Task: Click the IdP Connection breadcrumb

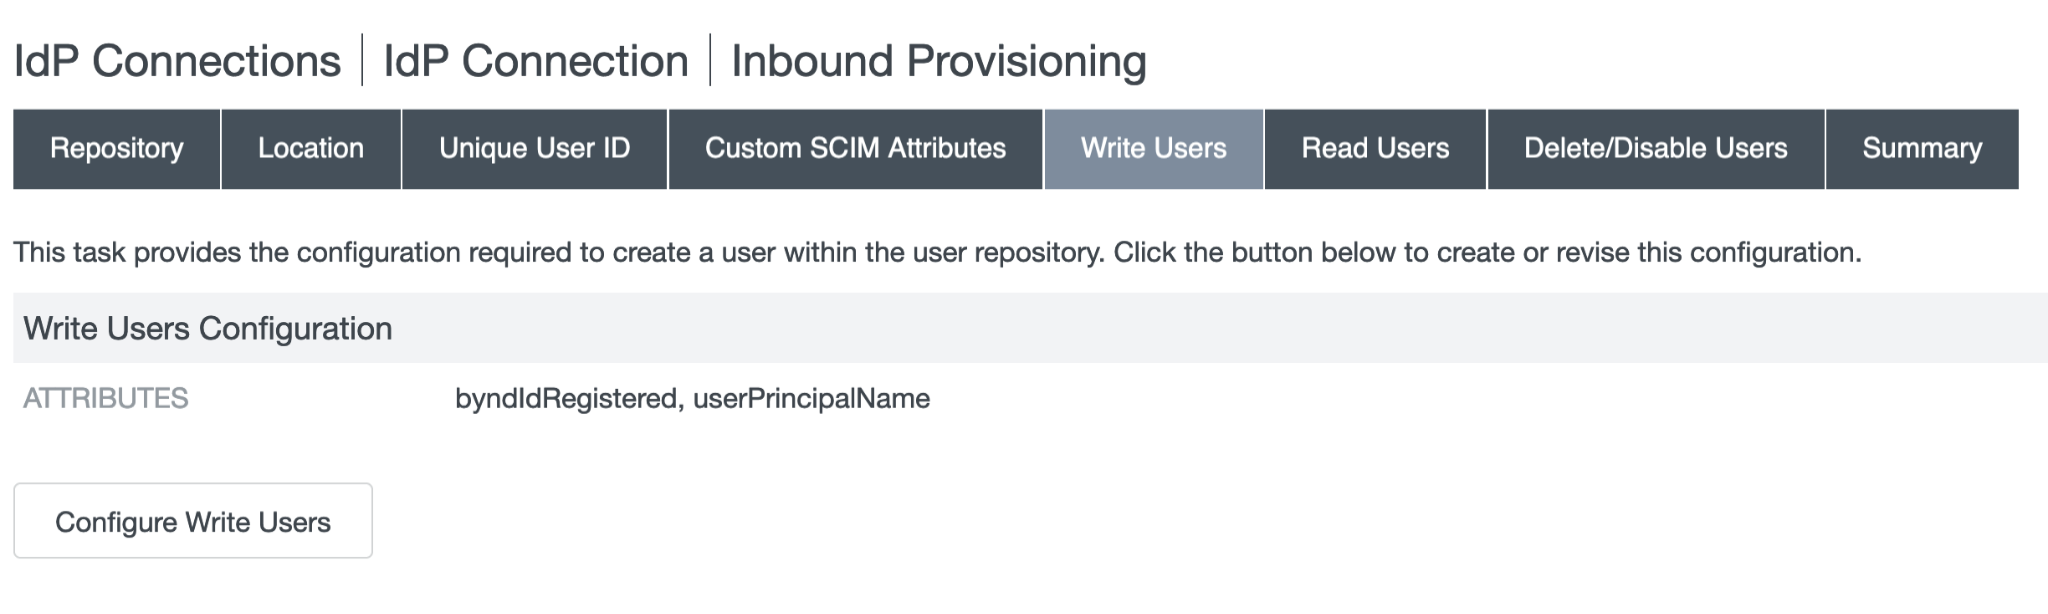Action: 536,61
